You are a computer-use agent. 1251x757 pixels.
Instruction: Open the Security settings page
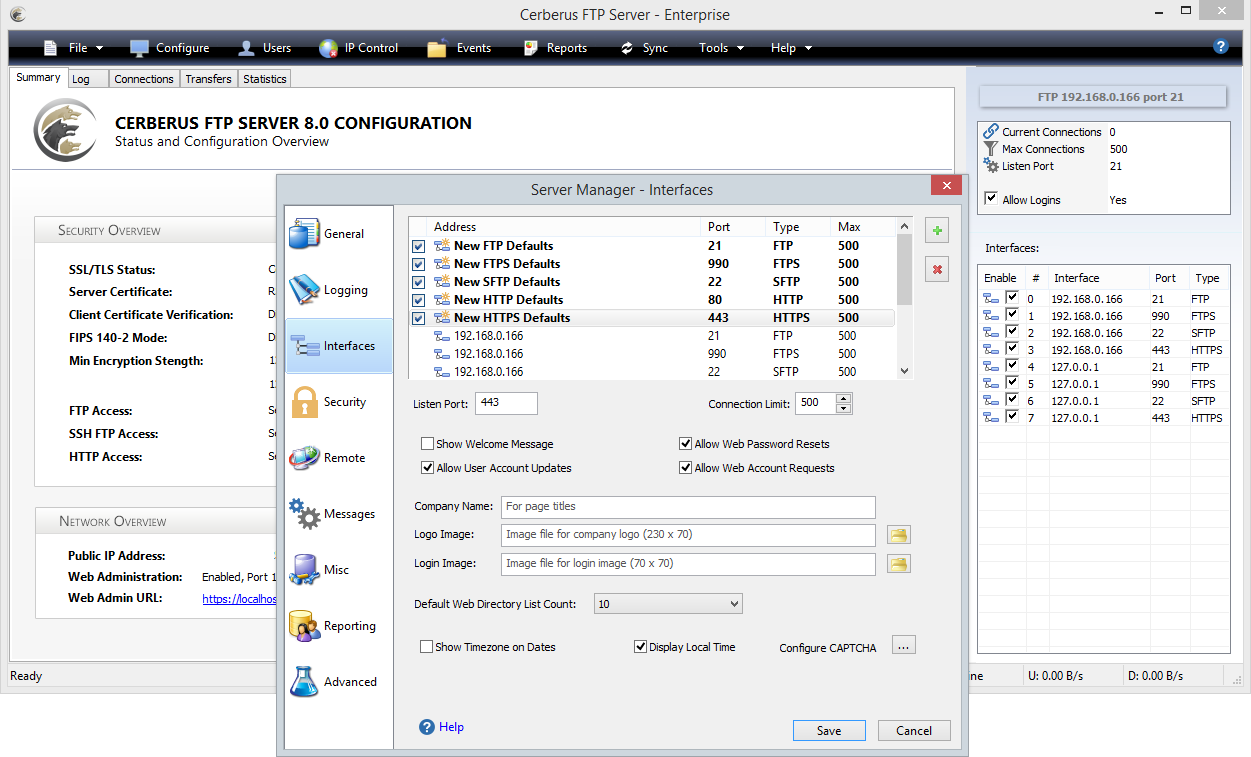click(x=339, y=402)
